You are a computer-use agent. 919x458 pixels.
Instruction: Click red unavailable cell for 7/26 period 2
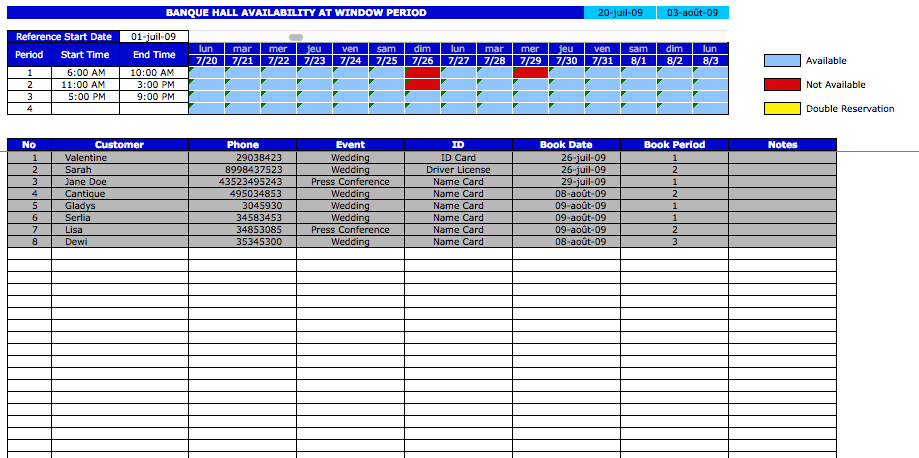tap(422, 85)
